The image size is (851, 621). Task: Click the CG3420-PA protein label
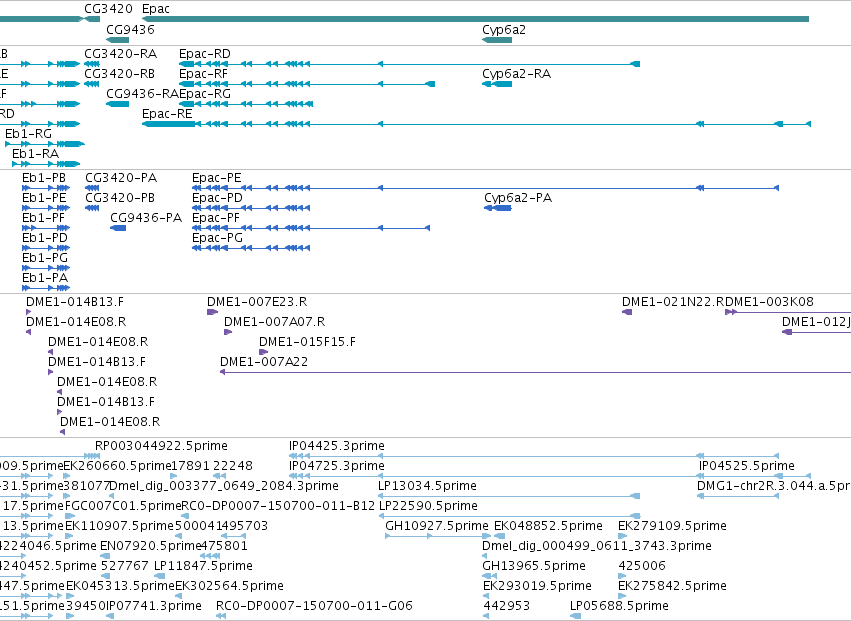coord(121,178)
